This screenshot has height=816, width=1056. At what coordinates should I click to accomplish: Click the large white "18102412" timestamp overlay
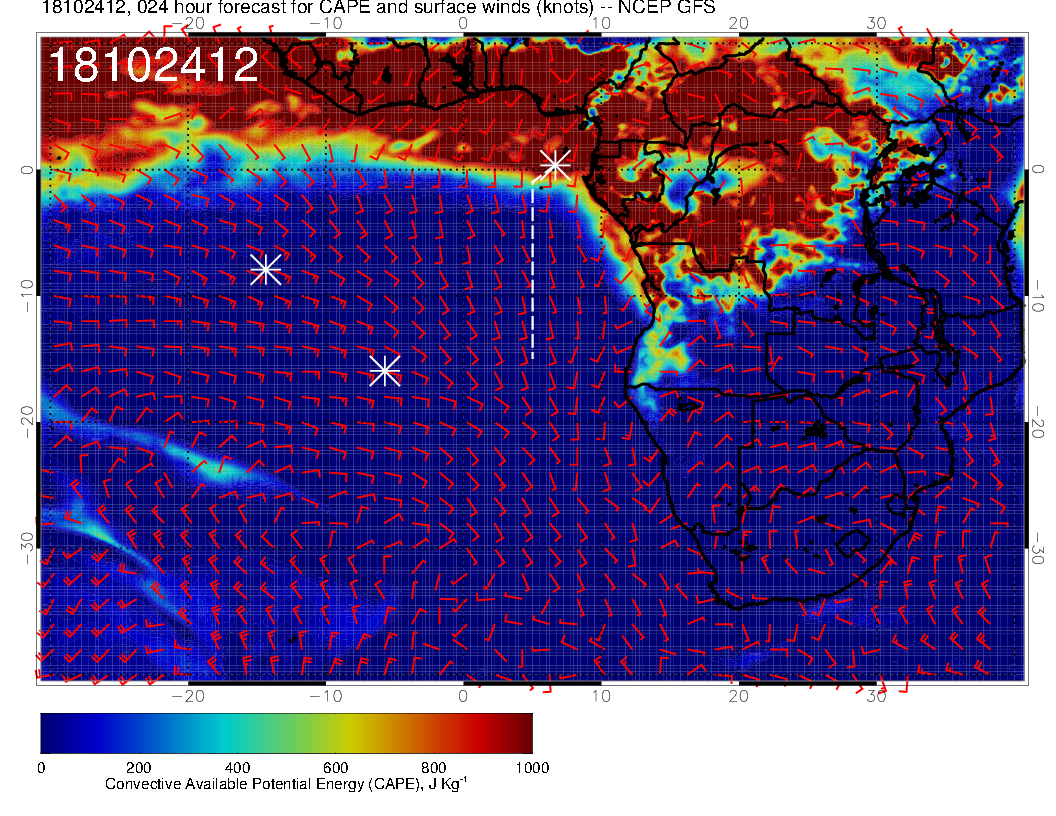pyautogui.click(x=153, y=66)
